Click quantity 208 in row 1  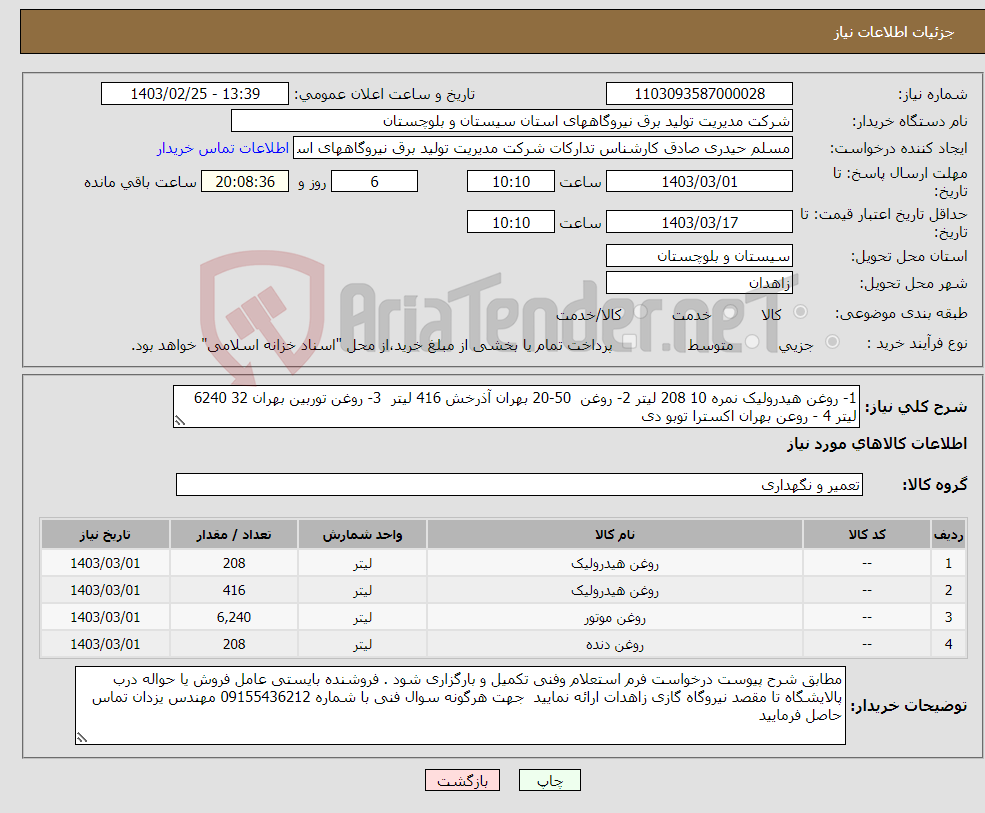click(234, 564)
